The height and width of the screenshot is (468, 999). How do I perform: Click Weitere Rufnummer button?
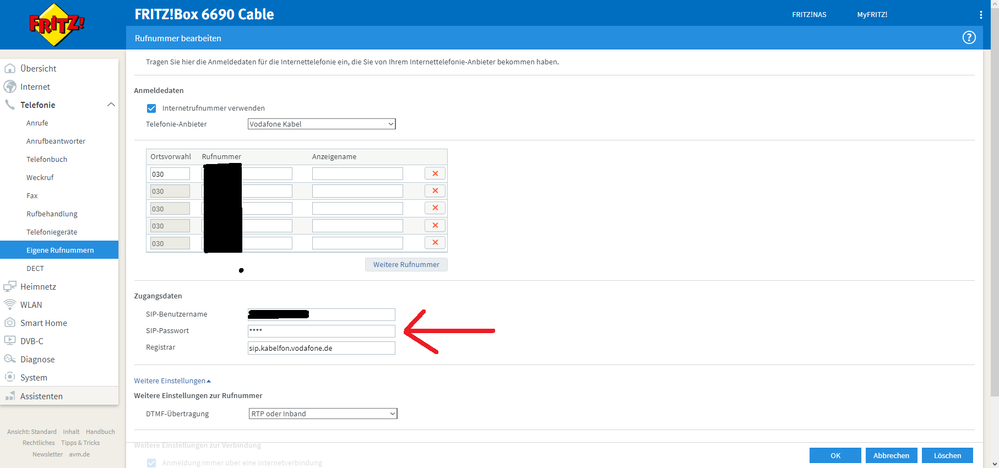coord(406,264)
